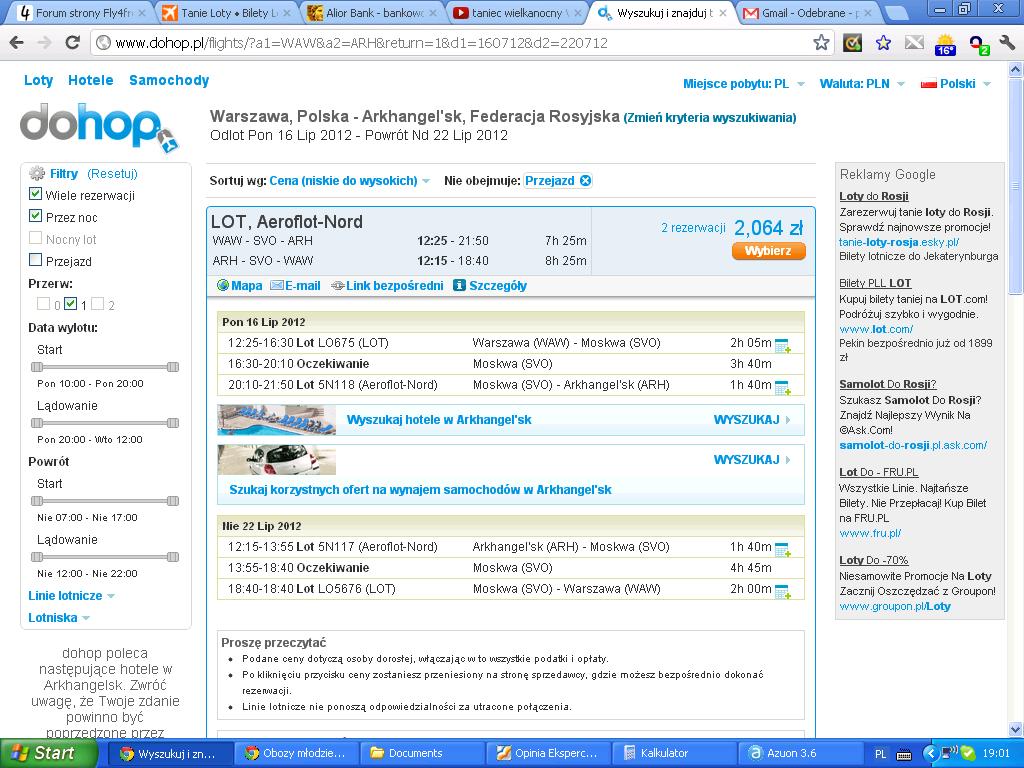The height and width of the screenshot is (768, 1024).
Task: Click the Link bezpośredni chain icon
Action: click(x=337, y=285)
